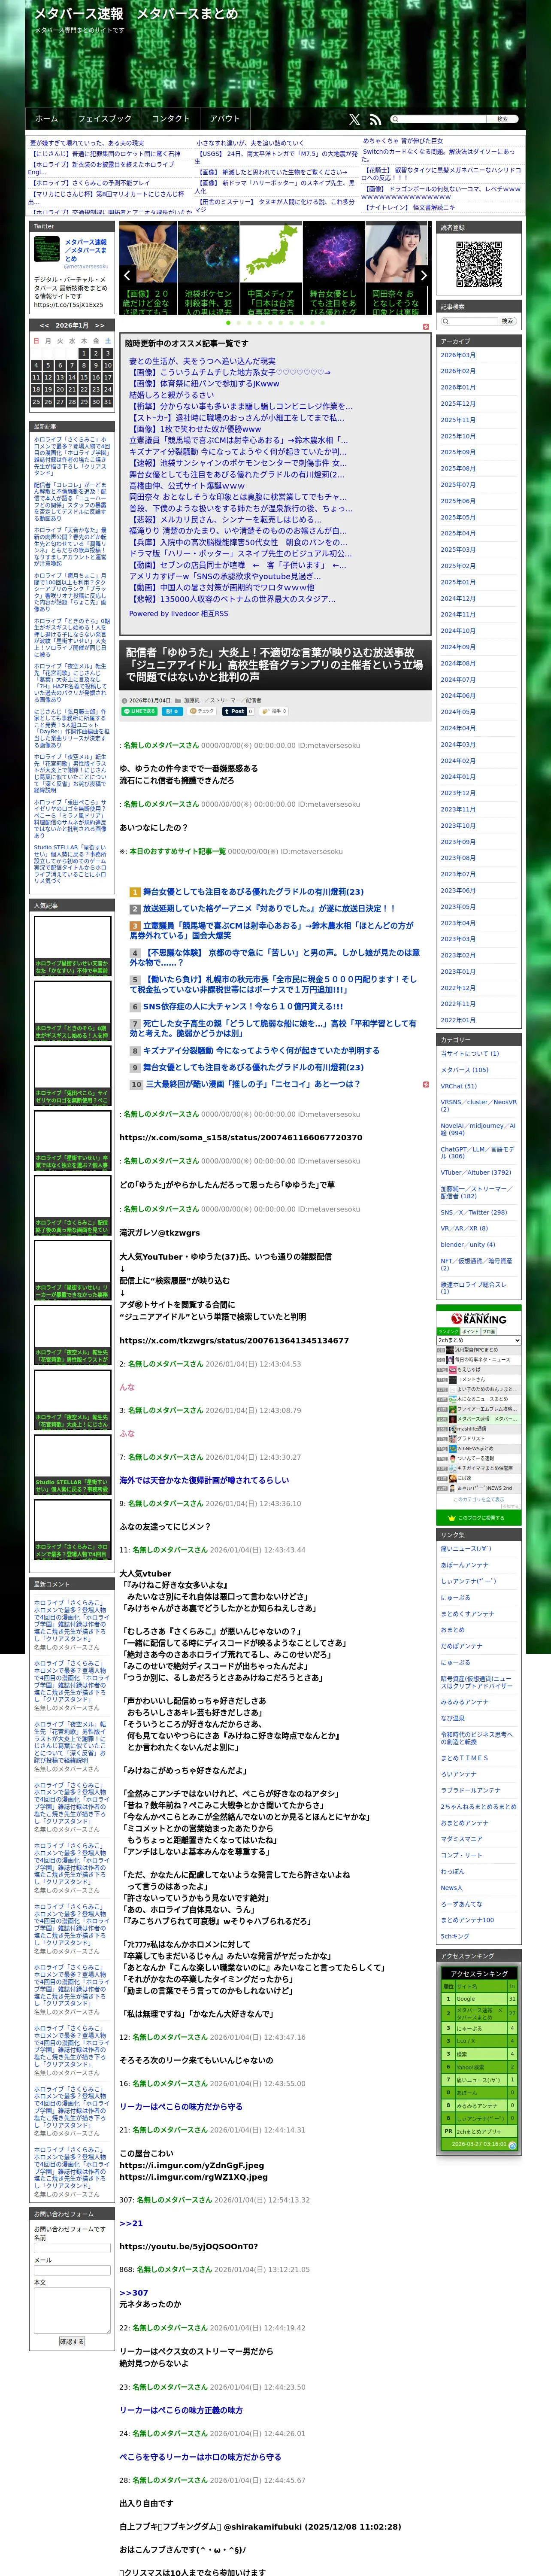
Task: Open VTuber／AItuber (3792) category
Action: click(475, 1173)
